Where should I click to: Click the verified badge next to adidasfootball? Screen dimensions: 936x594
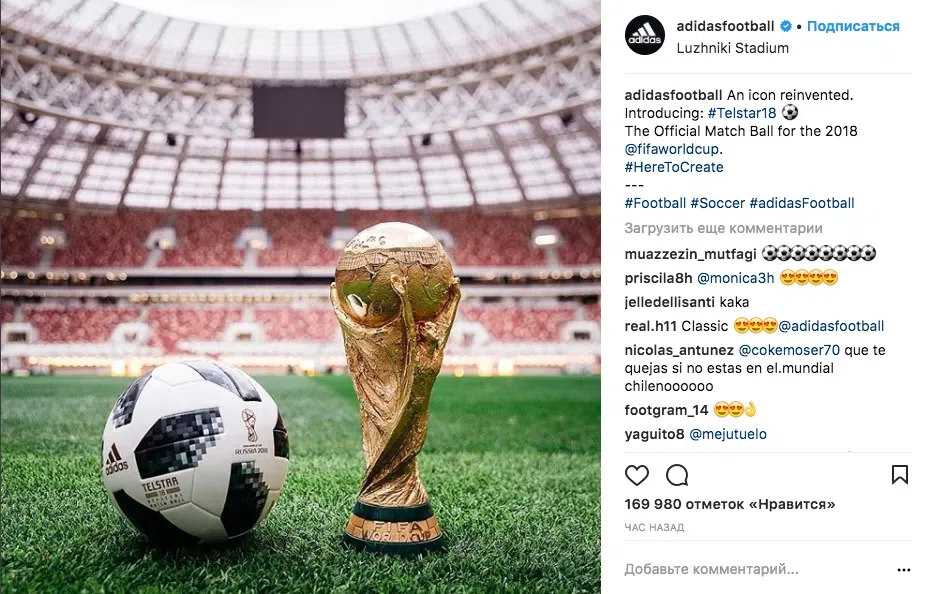(x=785, y=27)
